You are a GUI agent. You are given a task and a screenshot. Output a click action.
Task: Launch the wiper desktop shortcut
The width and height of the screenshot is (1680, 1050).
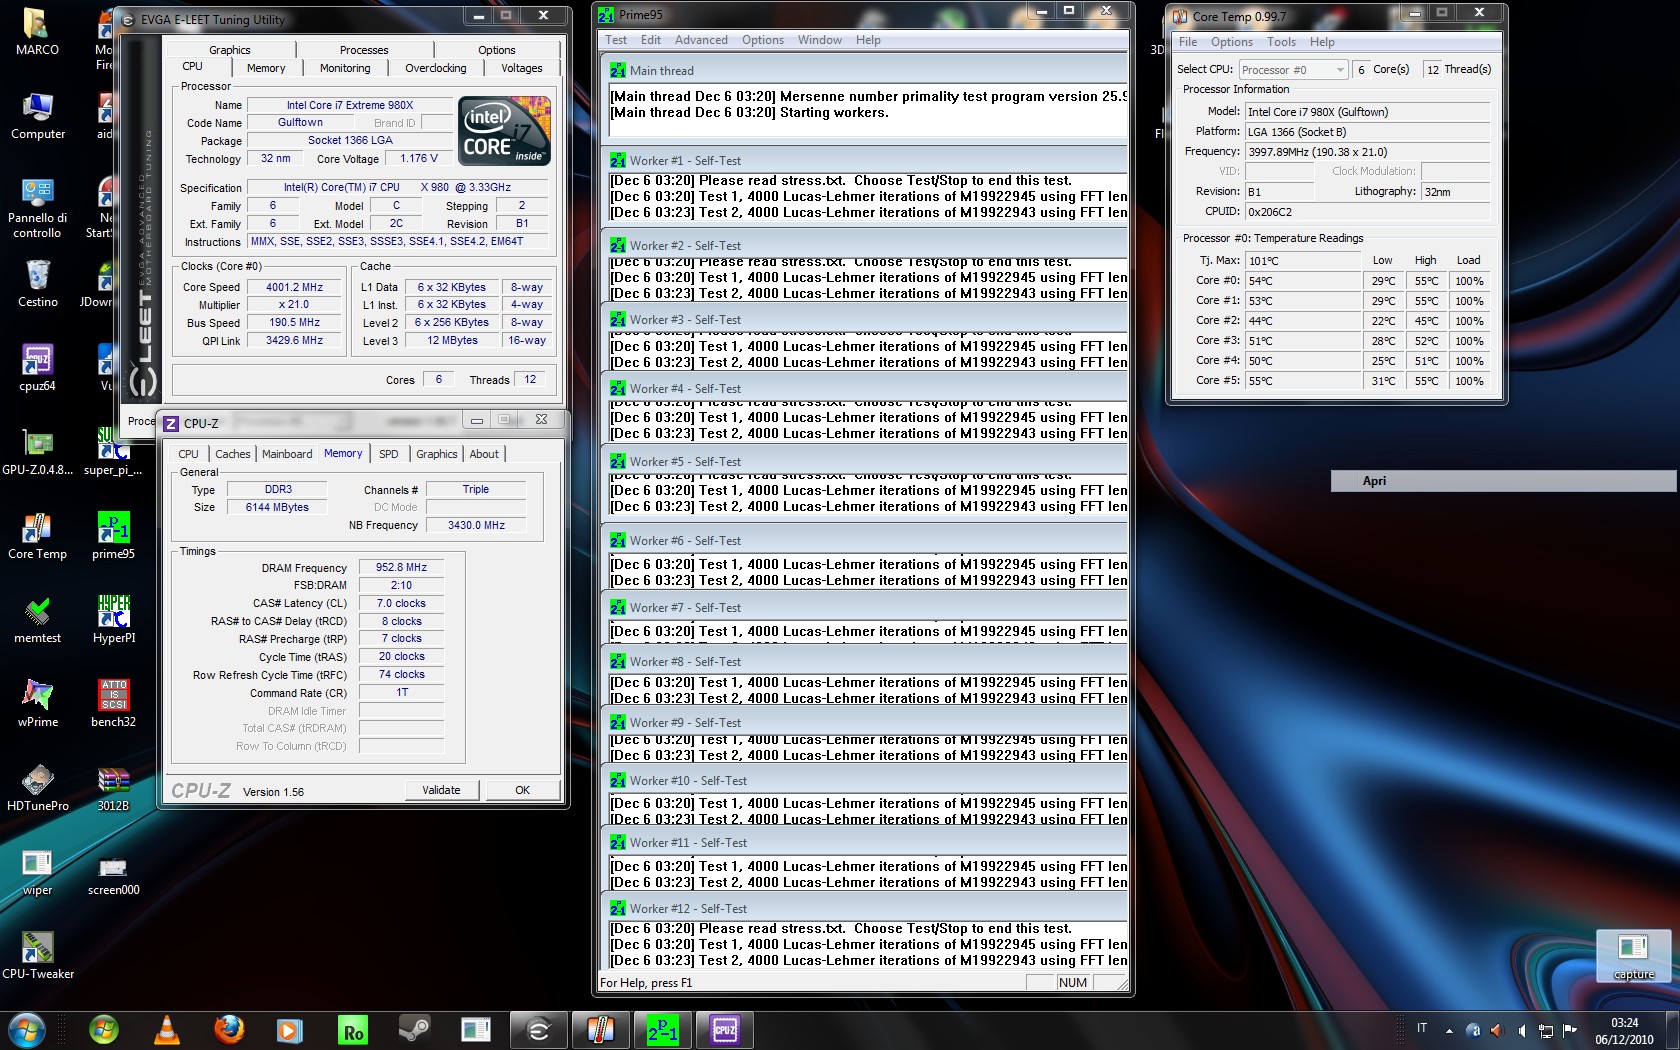tap(37, 871)
